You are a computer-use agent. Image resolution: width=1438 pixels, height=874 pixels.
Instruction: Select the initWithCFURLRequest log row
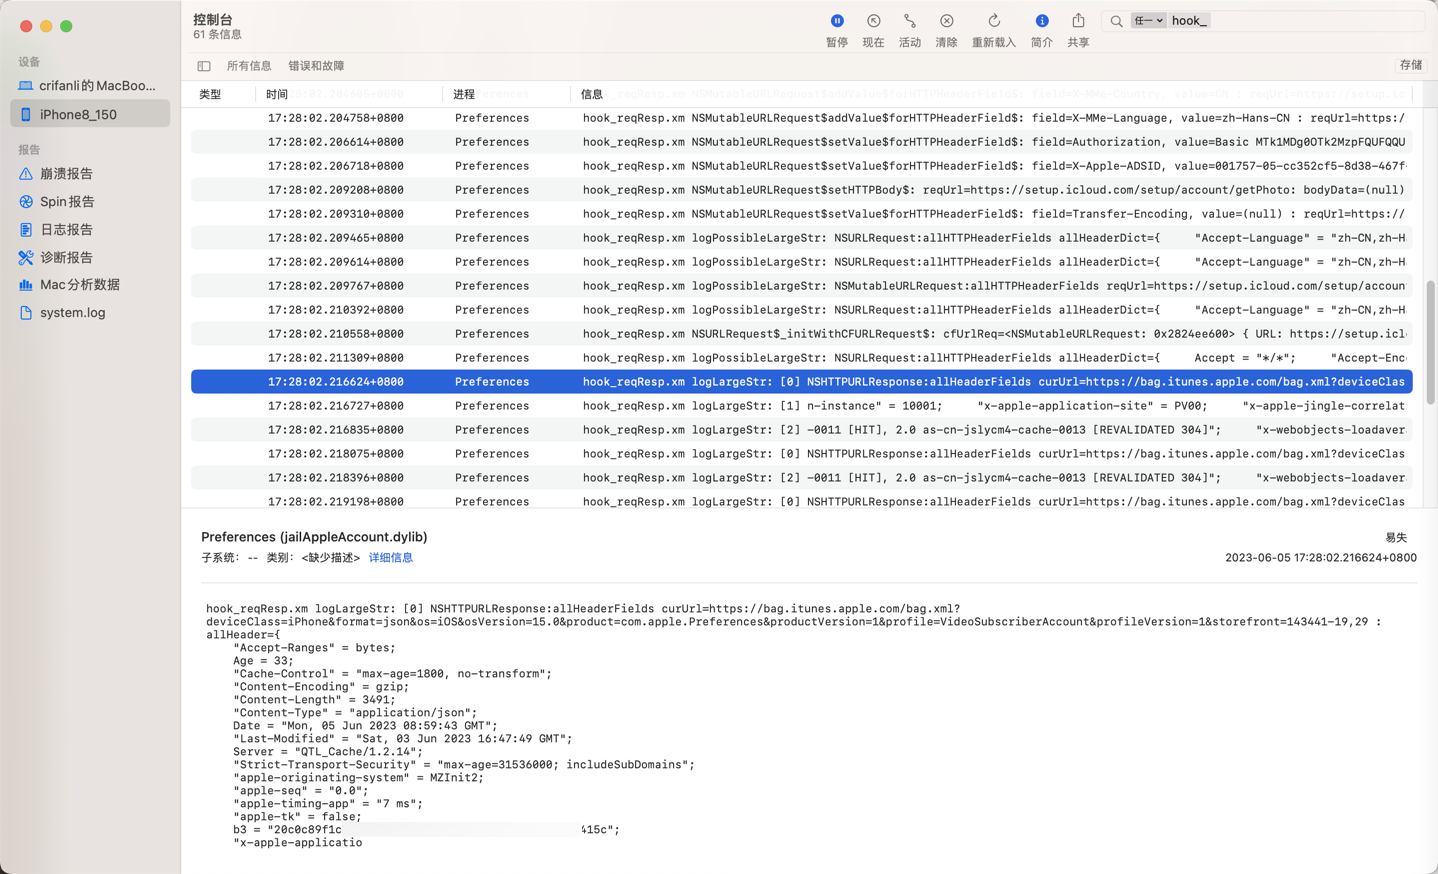pyautogui.click(x=802, y=334)
